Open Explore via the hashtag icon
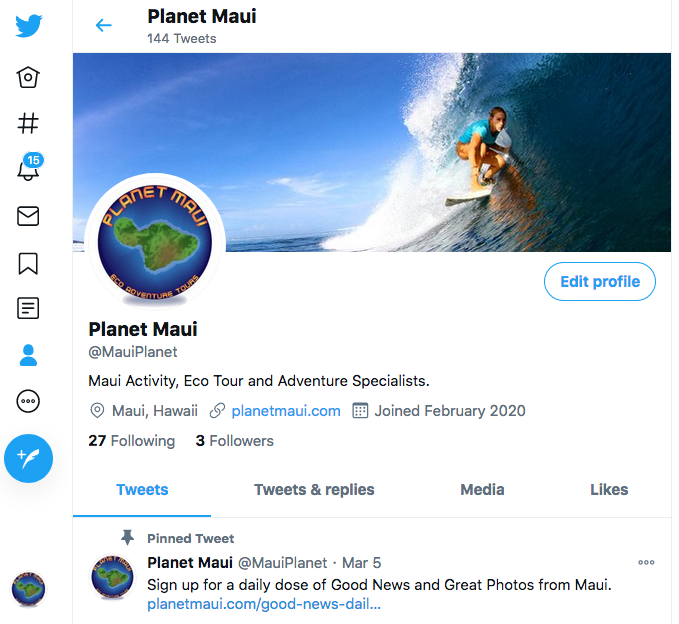 pyautogui.click(x=28, y=123)
